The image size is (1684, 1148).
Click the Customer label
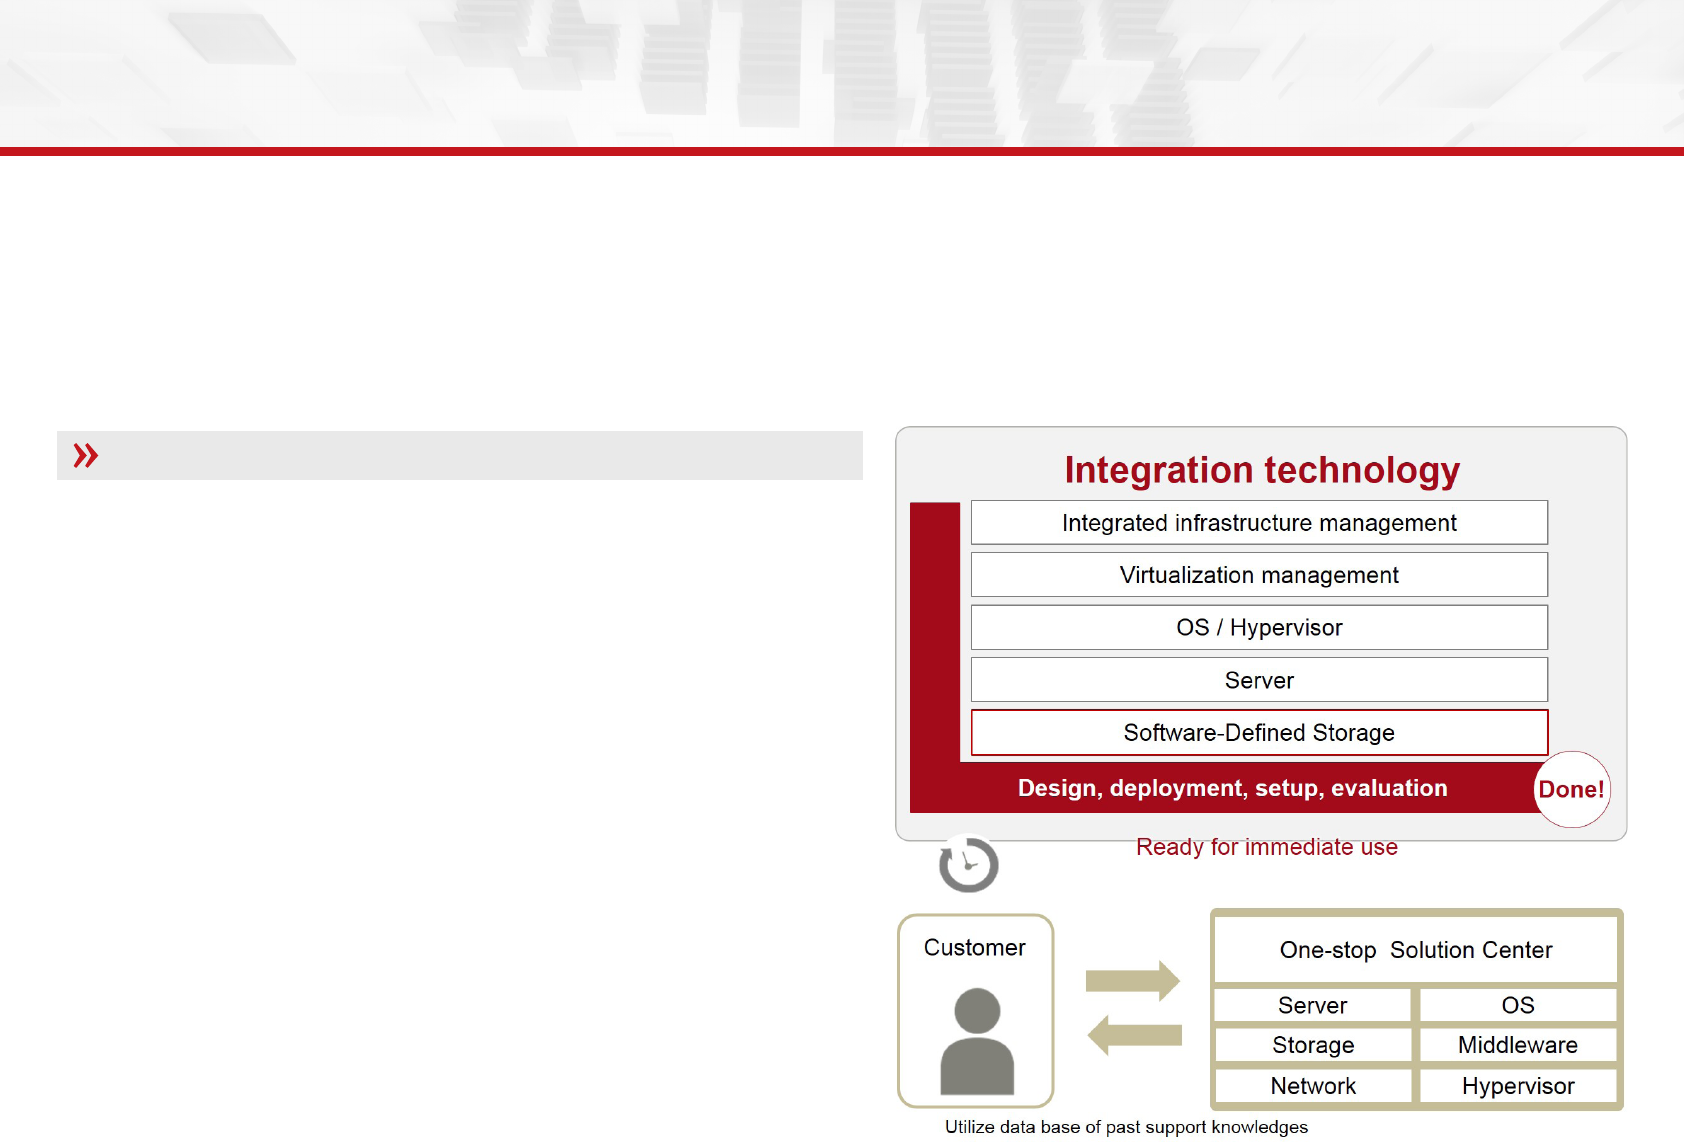click(x=975, y=947)
